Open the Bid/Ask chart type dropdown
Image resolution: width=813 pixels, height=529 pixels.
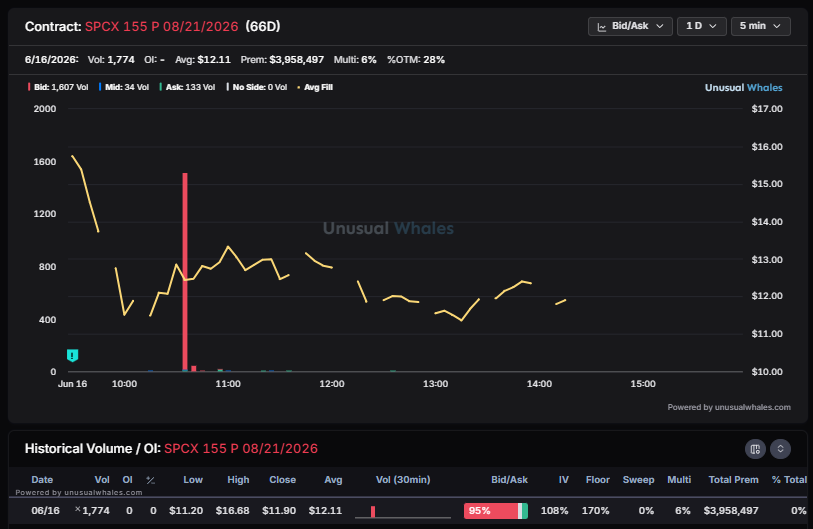630,26
